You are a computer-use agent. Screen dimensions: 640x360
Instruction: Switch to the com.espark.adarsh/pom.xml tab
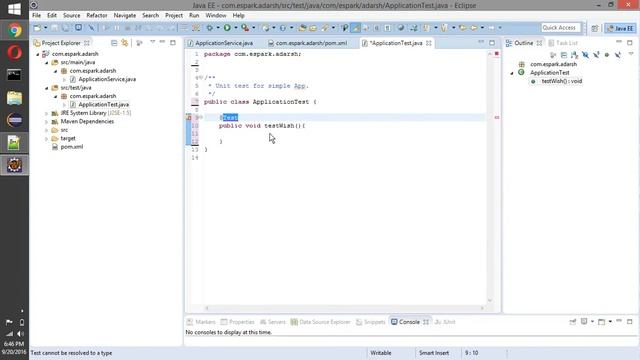click(x=307, y=43)
